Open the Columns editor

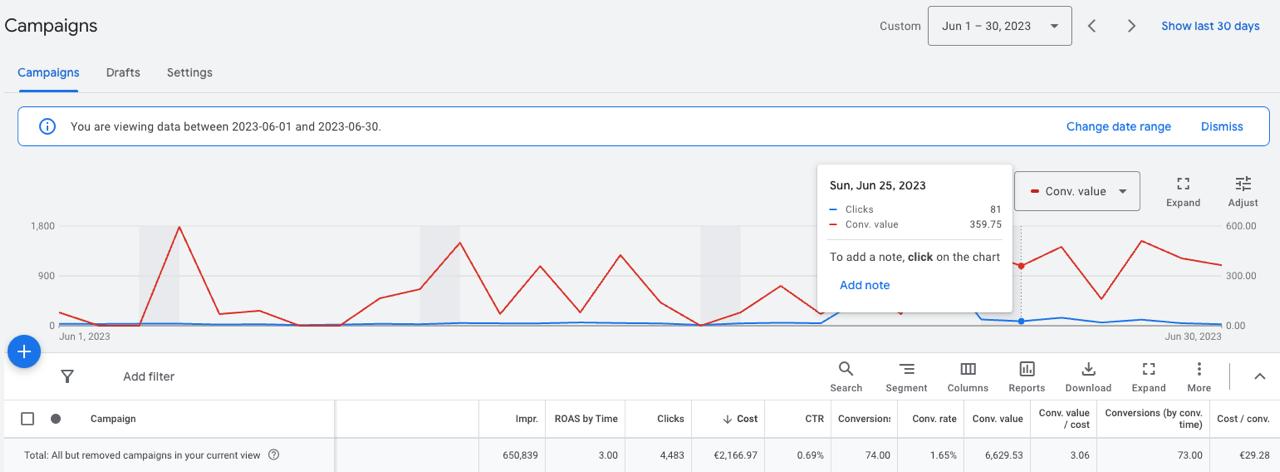(967, 376)
